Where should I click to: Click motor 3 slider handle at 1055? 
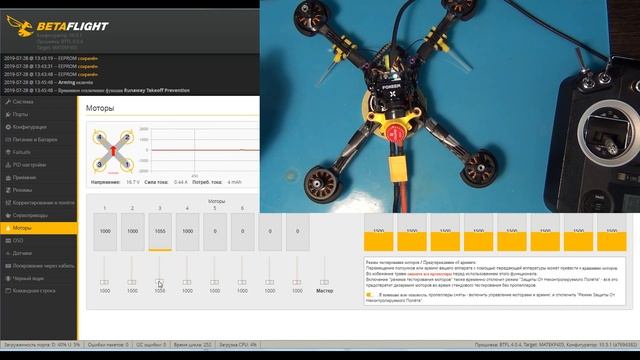(x=160, y=282)
